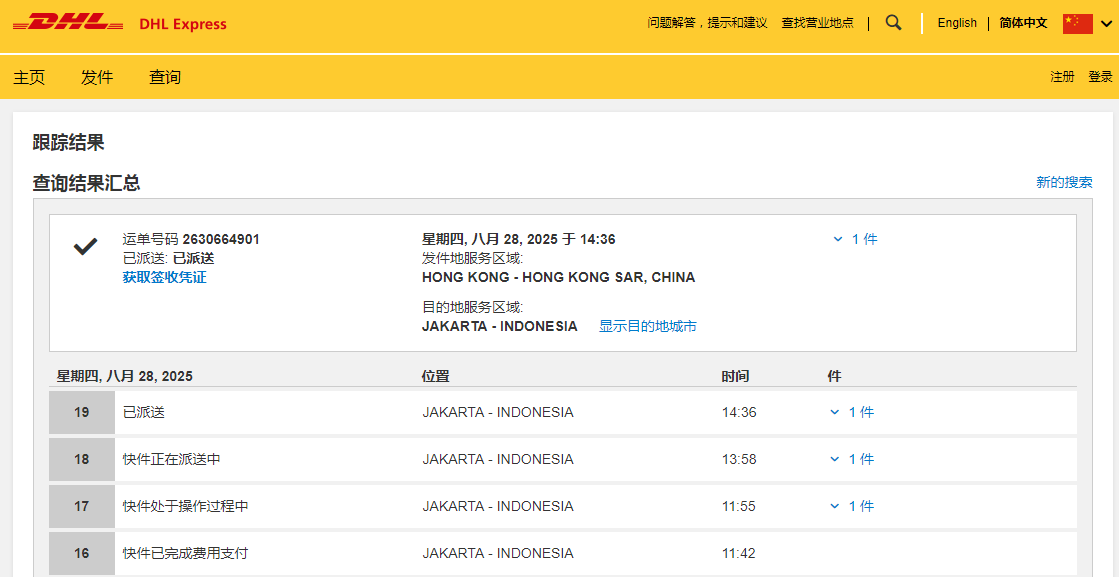Expand pieces for checkpoint 17
Image resolution: width=1119 pixels, height=577 pixels.
(852, 506)
